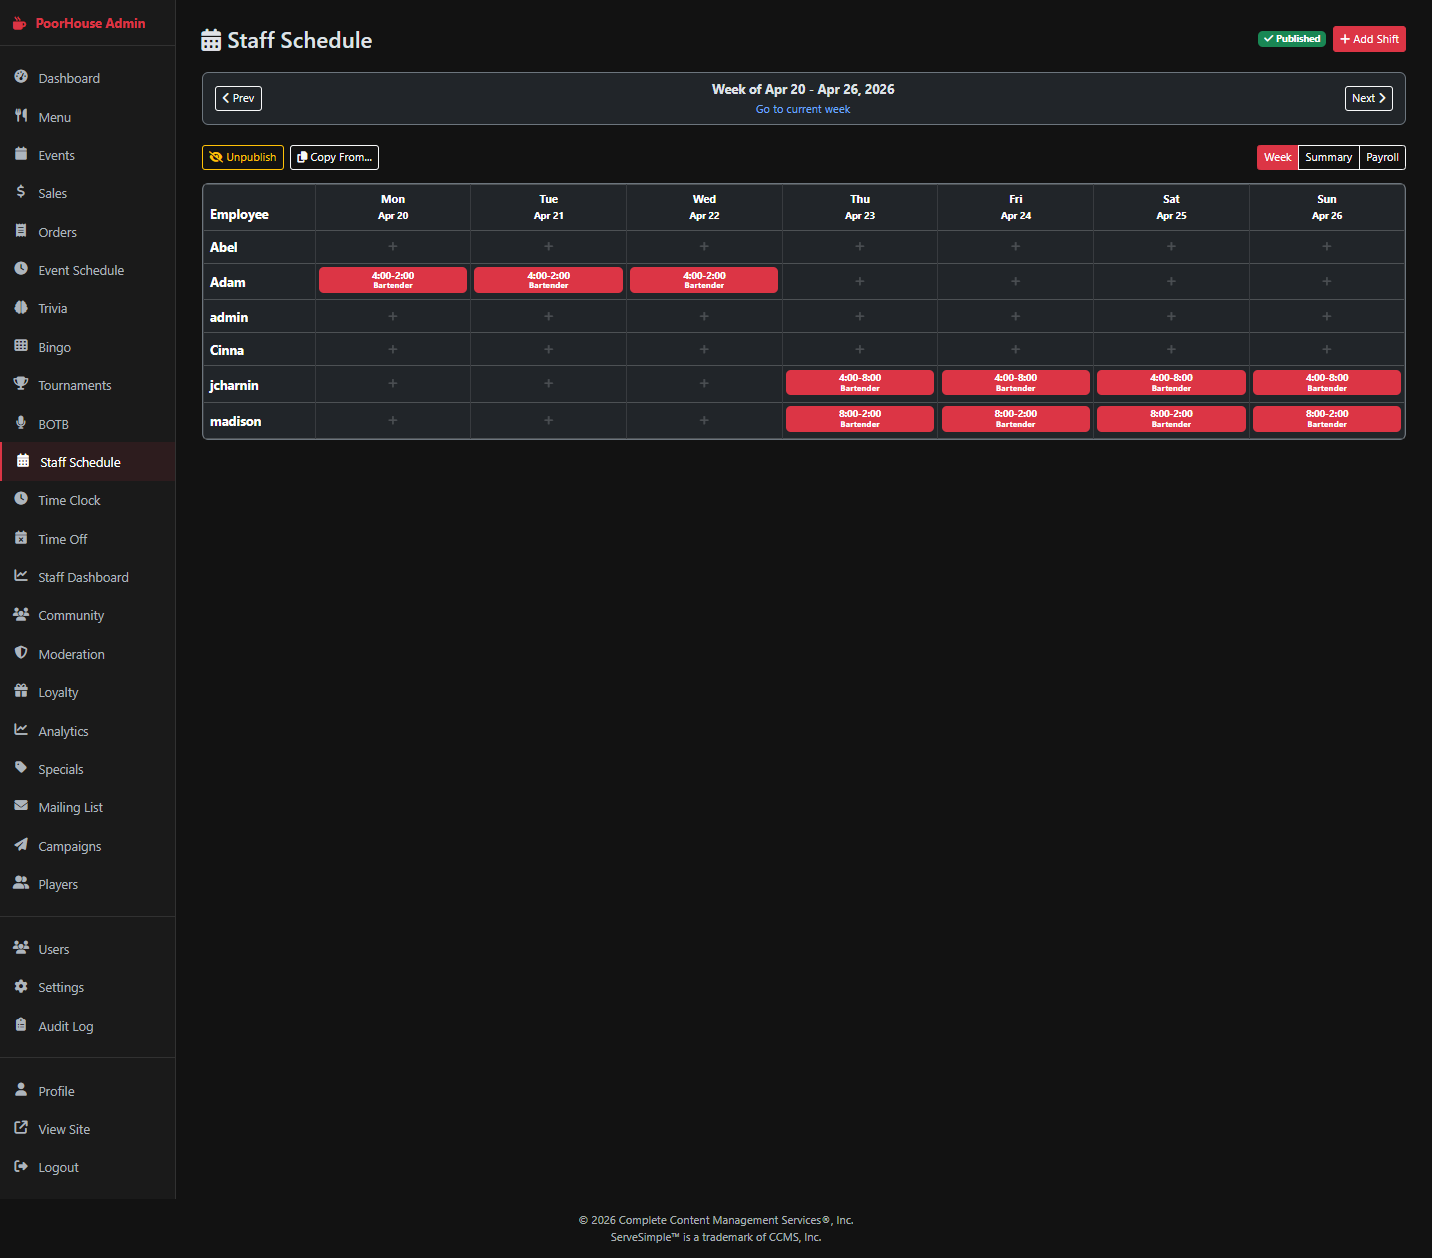Image resolution: width=1432 pixels, height=1258 pixels.
Task: Switch to the Payroll view tab
Action: pos(1382,157)
